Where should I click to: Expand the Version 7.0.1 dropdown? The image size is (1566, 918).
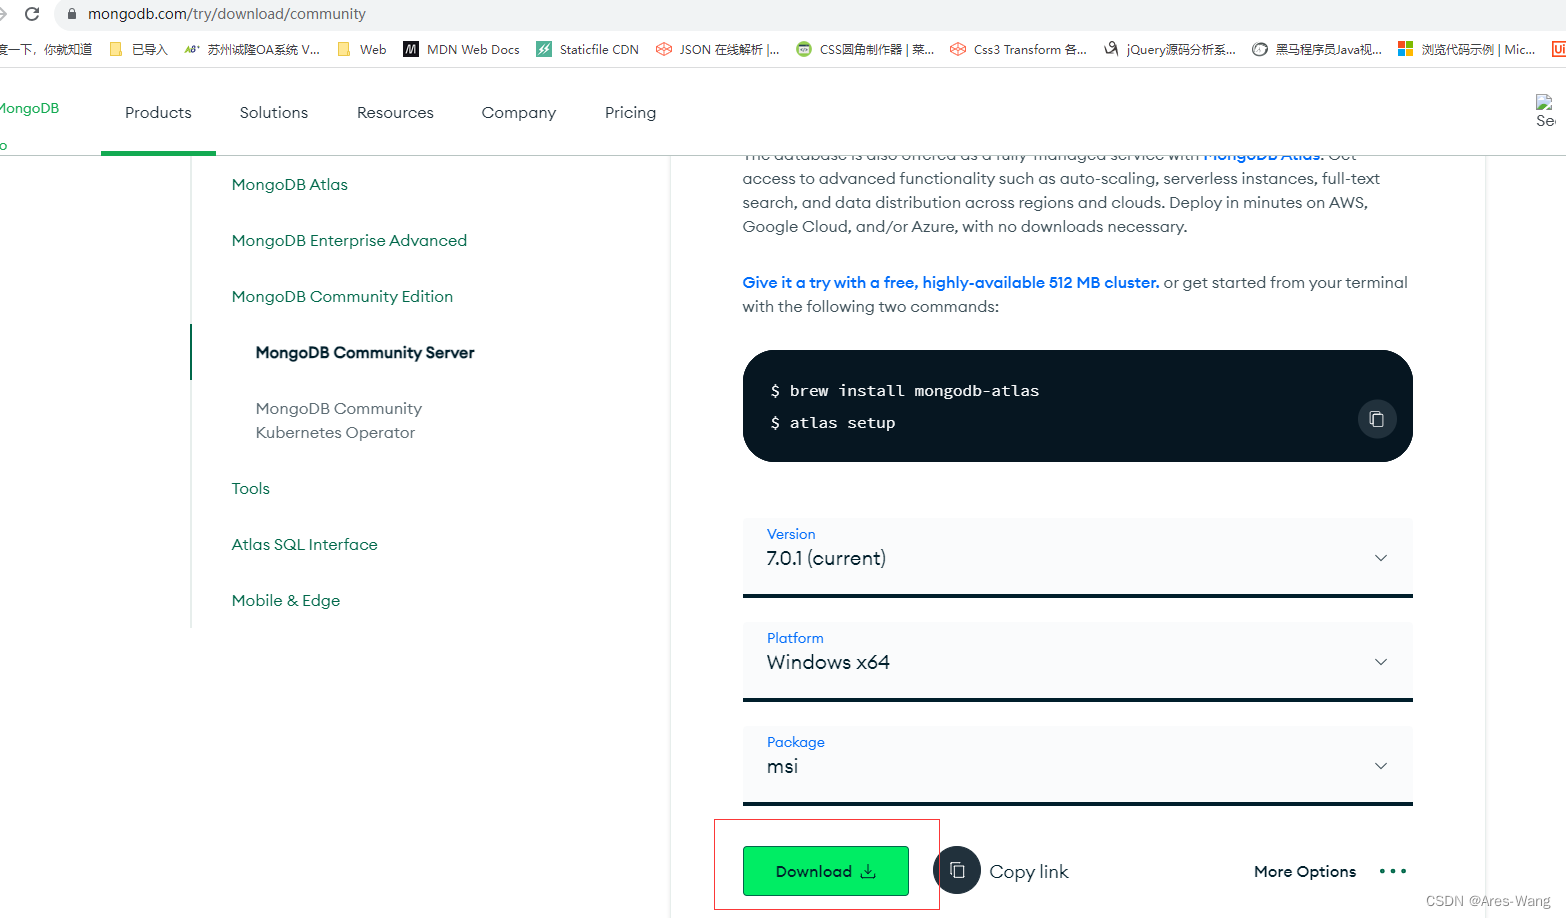(1077, 557)
